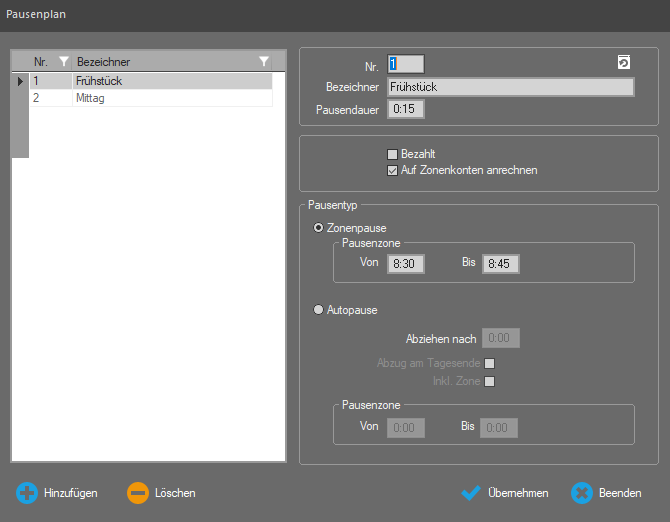Select the Mittag row in the list
Screen dimensions: 670x522
150,99
